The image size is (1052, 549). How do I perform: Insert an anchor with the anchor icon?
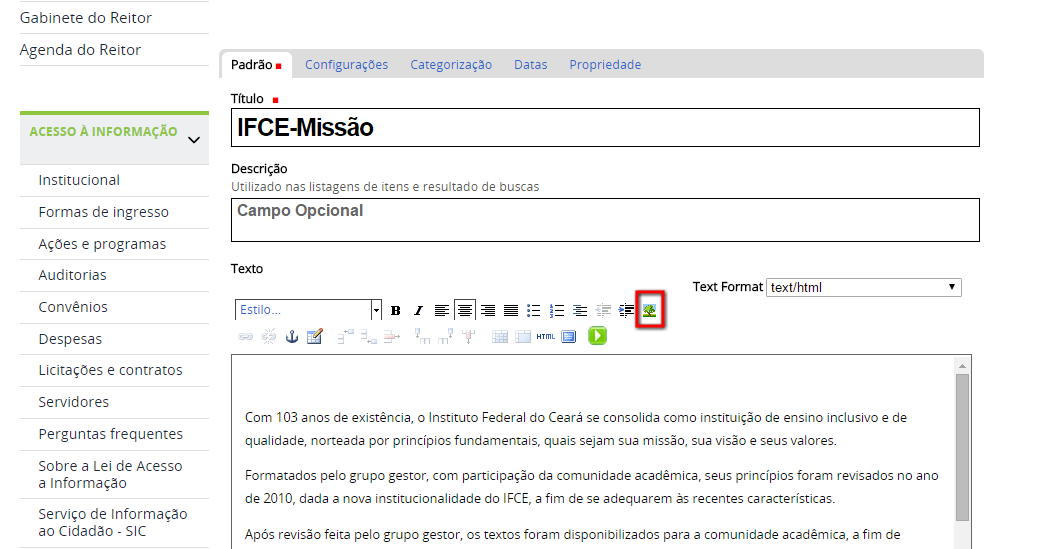click(292, 336)
